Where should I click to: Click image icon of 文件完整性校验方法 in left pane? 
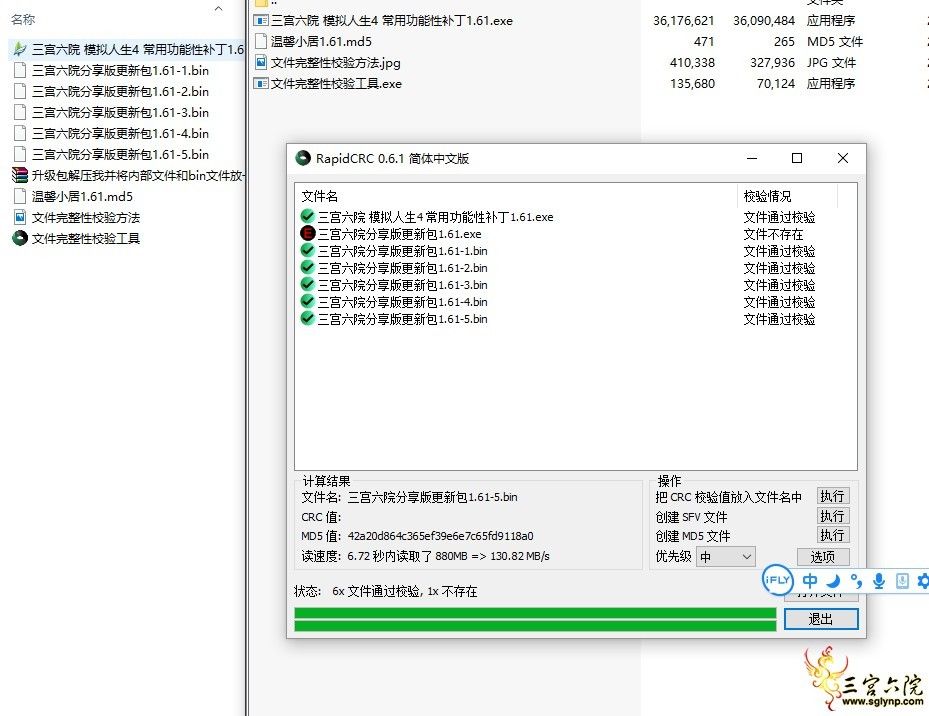point(20,218)
